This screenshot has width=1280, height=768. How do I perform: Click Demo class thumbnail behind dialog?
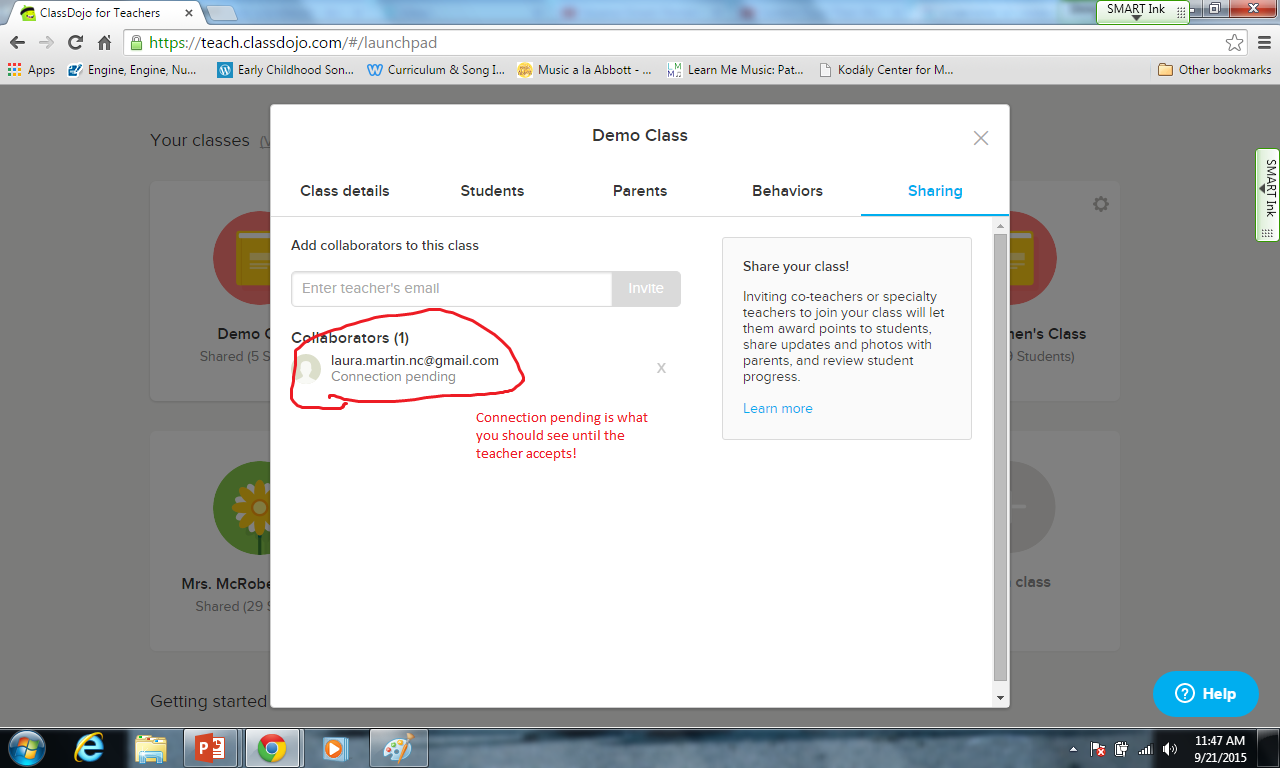coord(242,259)
